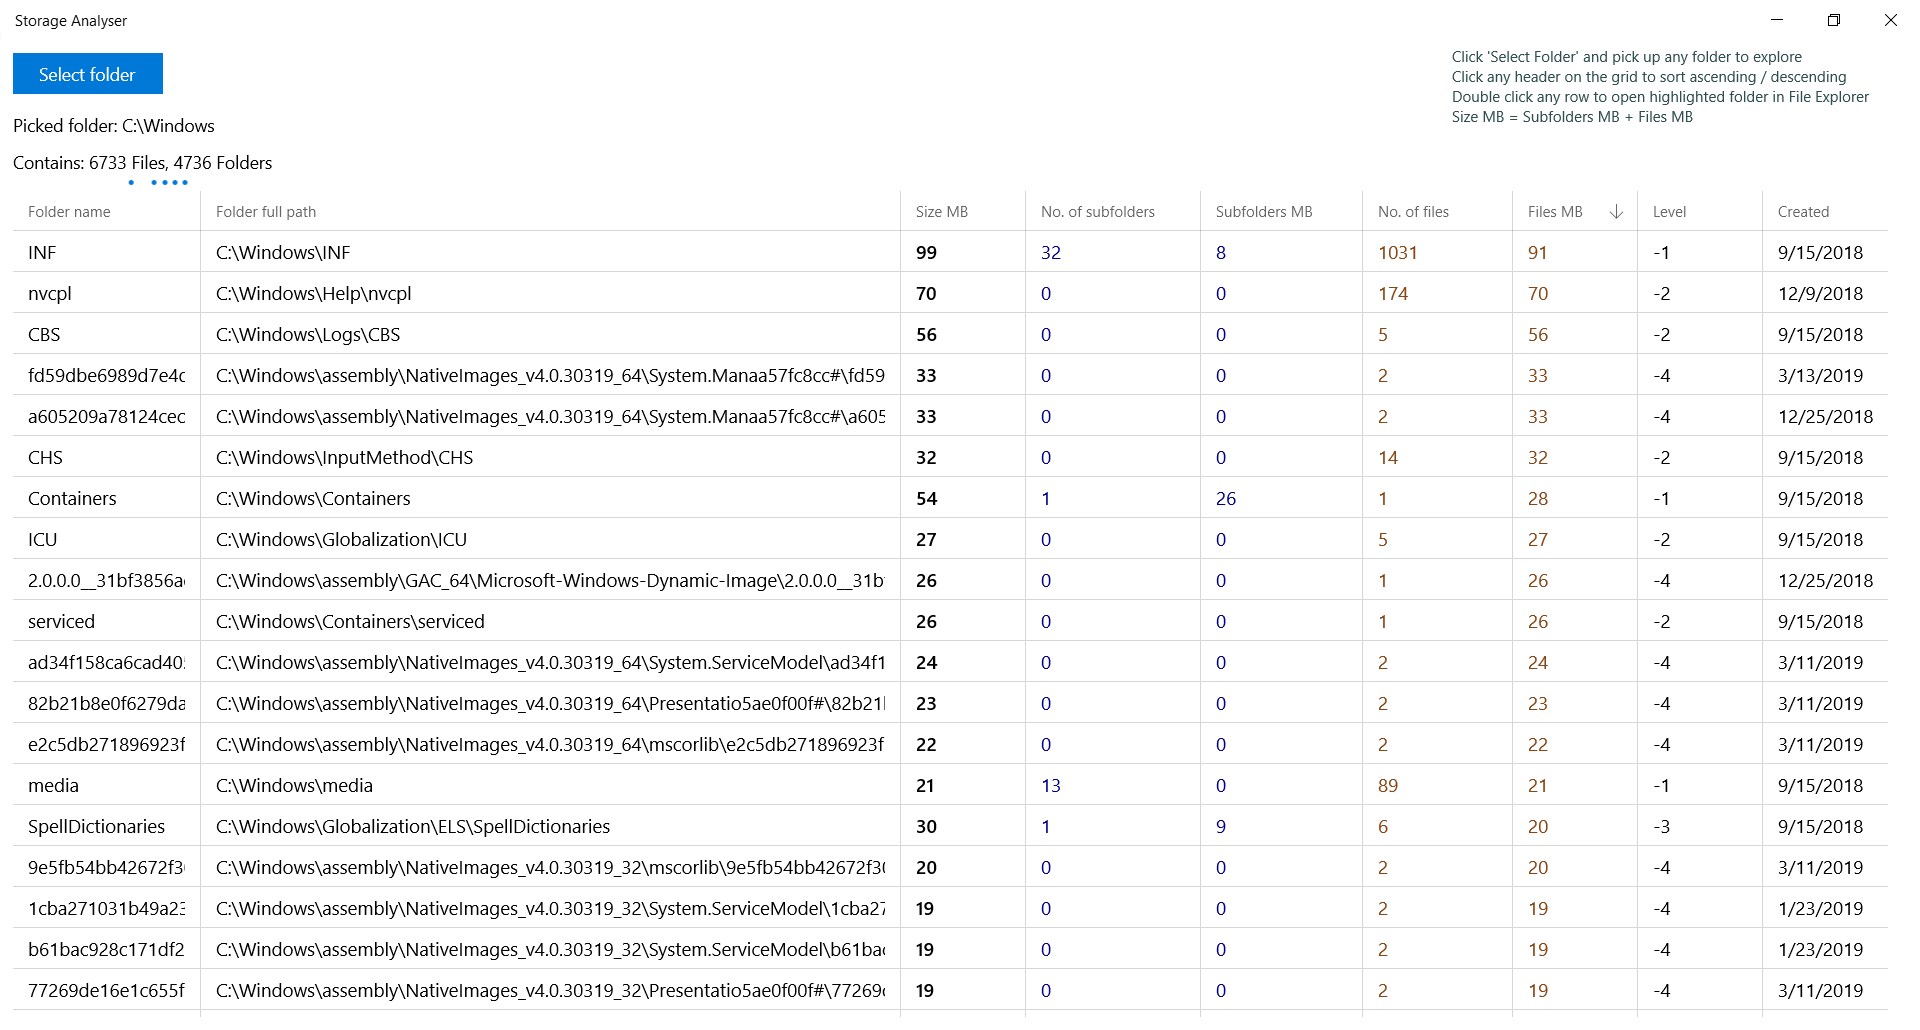
Task: Click the C:\Windows\Globalization\ICU path cell
Action: coord(341,540)
